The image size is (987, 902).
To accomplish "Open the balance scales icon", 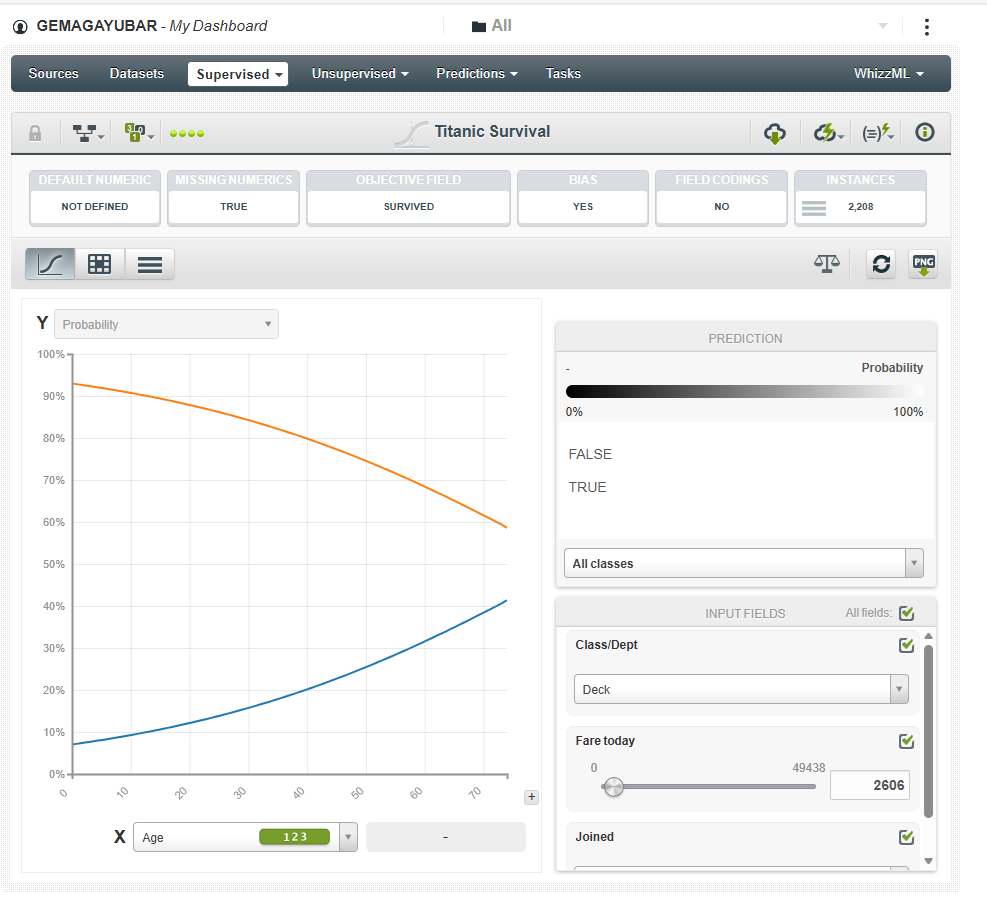I will coord(826,264).
